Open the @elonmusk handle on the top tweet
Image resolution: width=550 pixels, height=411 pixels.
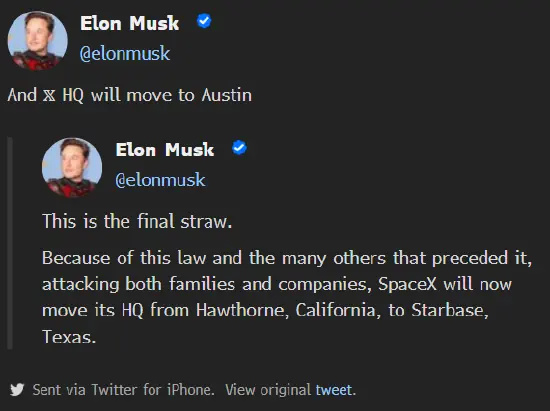tap(125, 54)
